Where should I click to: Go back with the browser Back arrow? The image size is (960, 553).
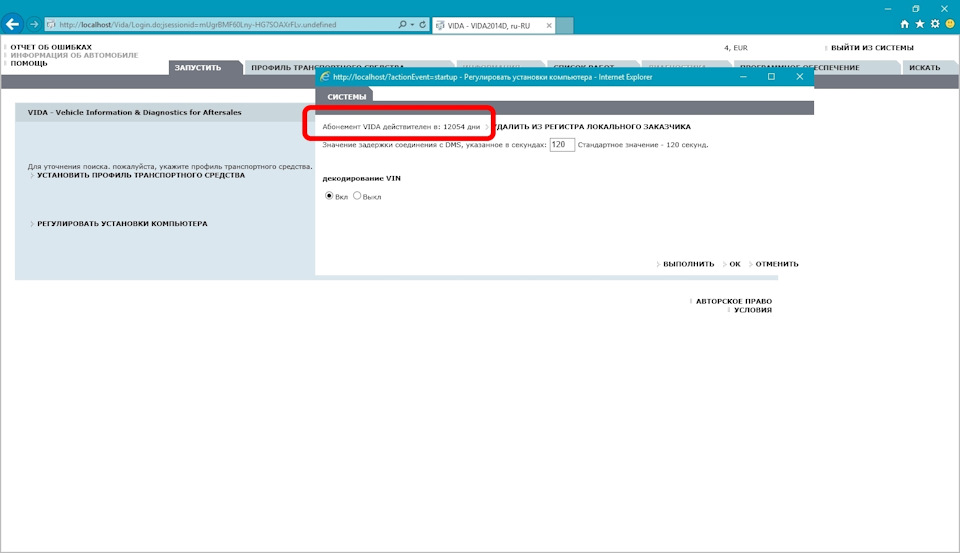pos(12,24)
